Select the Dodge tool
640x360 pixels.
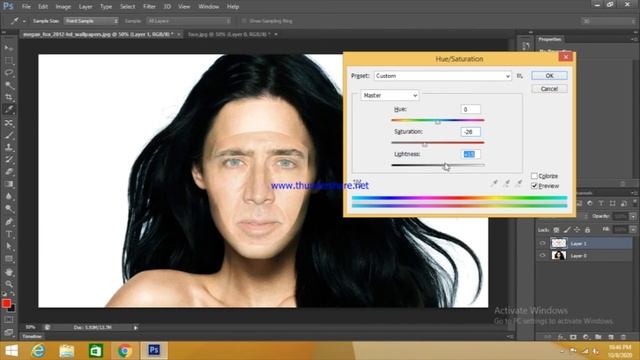coord(9,209)
